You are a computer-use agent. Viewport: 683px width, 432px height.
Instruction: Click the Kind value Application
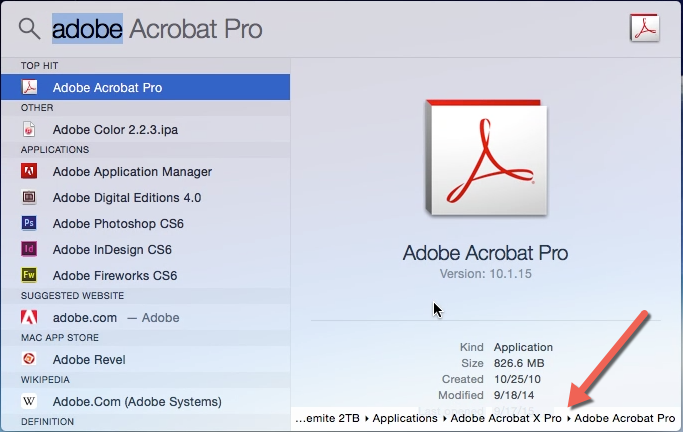coord(523,347)
